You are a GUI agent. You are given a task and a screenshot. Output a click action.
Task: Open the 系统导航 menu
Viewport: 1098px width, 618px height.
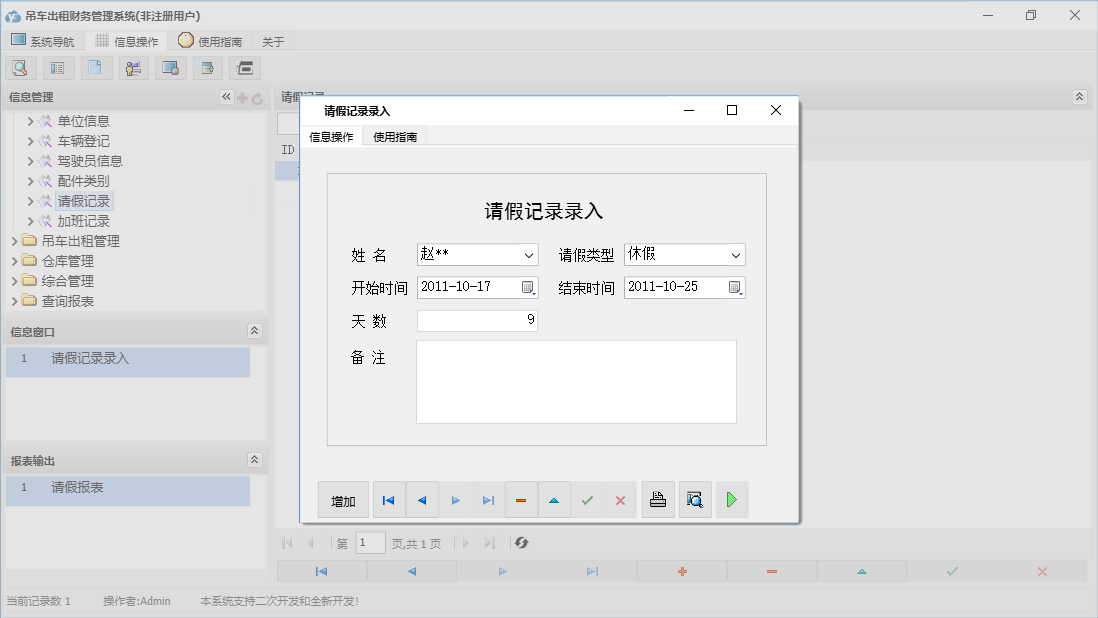coord(43,41)
